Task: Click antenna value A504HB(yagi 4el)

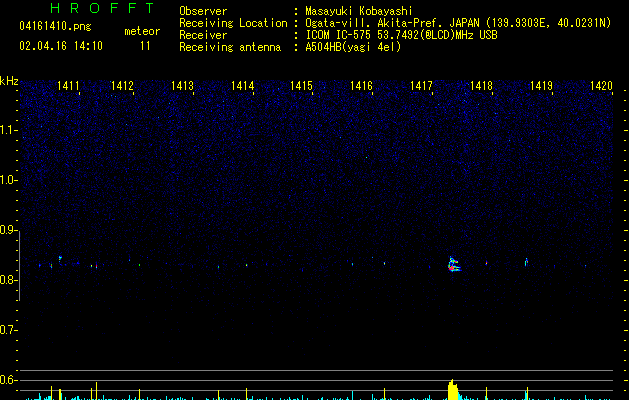Action: coord(353,47)
